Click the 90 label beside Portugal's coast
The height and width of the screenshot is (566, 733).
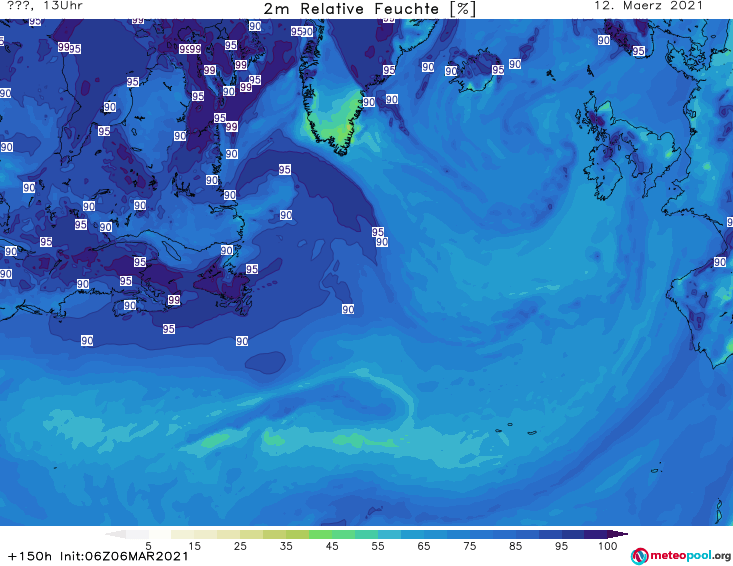coord(720,262)
